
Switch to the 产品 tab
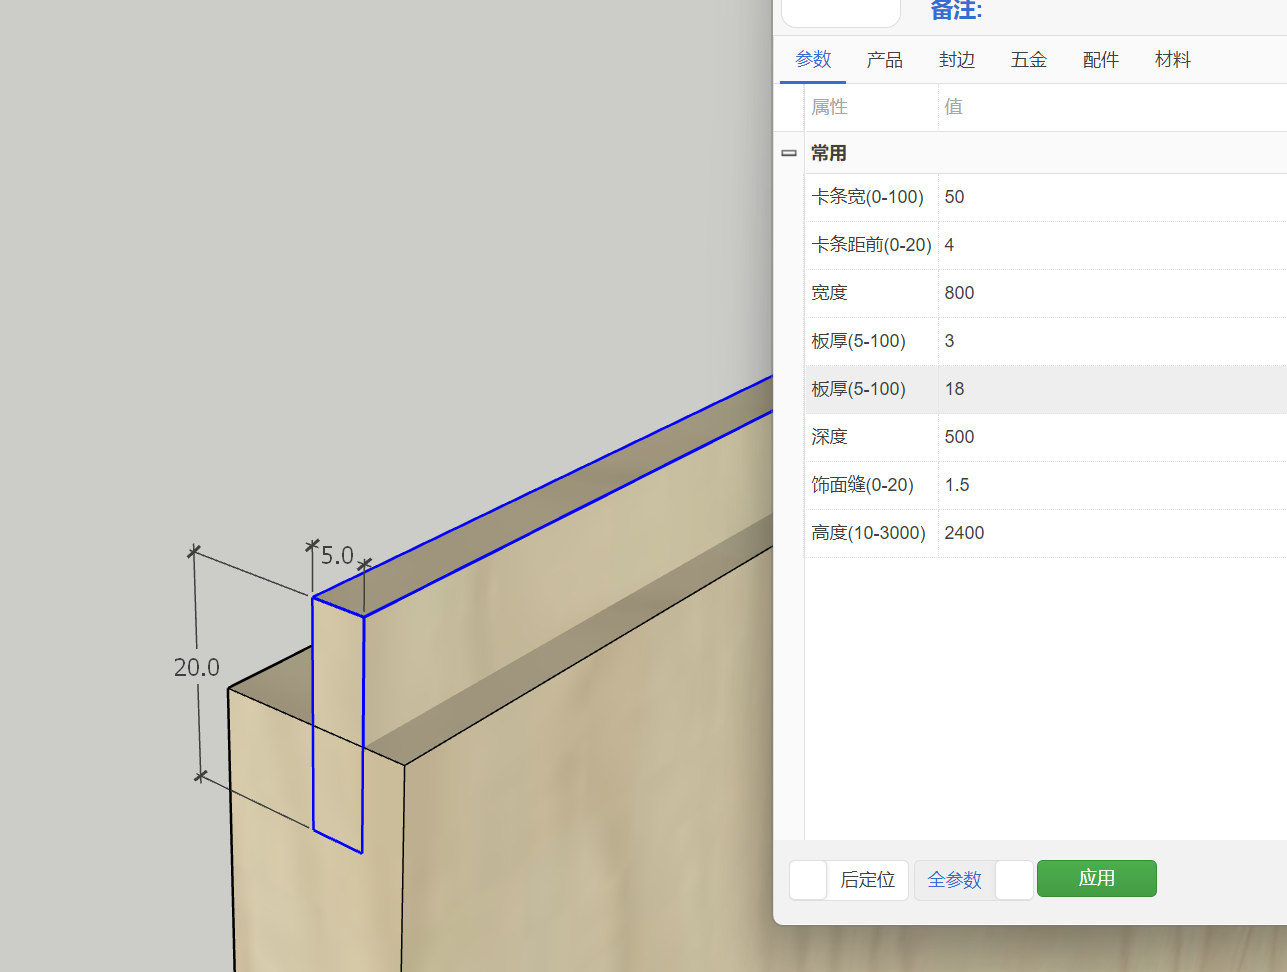tap(885, 59)
